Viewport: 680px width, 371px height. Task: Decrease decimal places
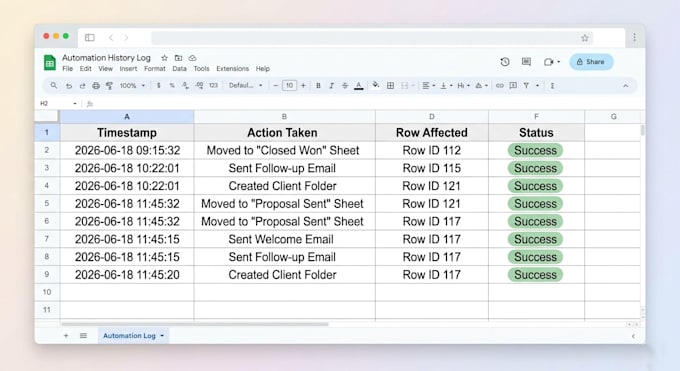point(185,85)
